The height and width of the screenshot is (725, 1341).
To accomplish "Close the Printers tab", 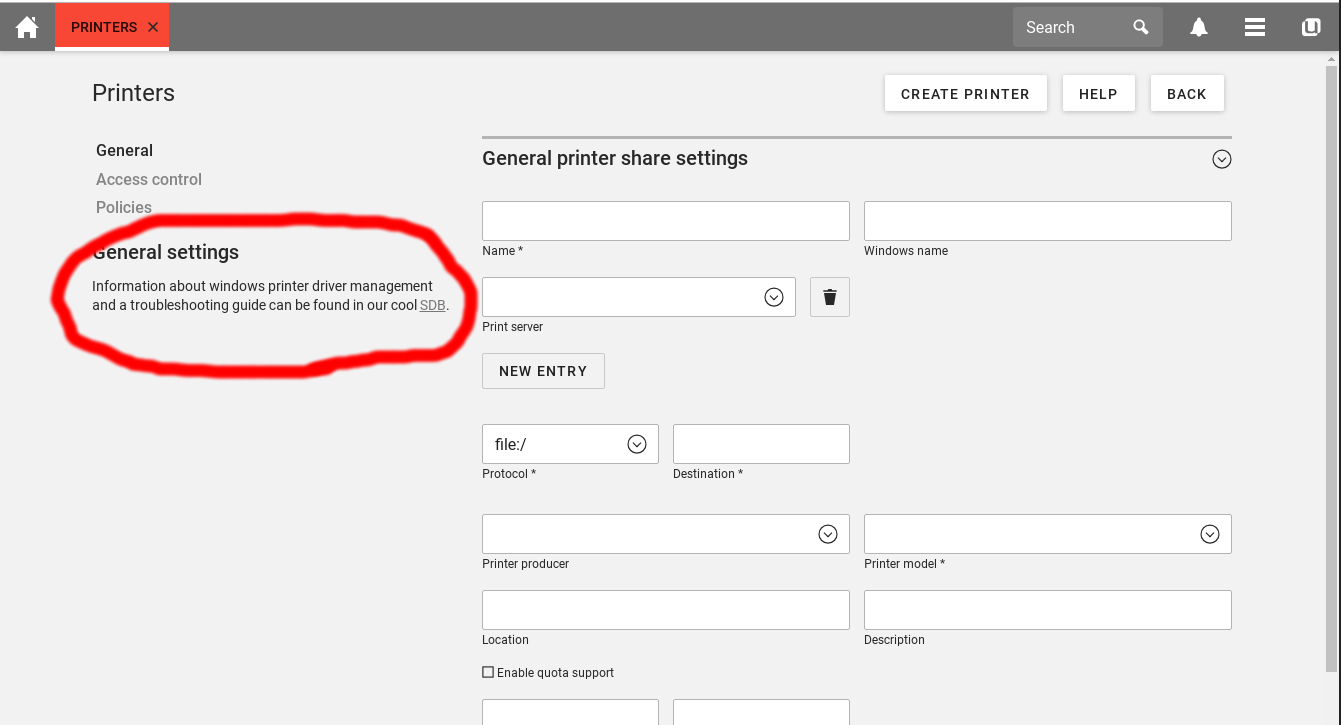I will point(153,28).
